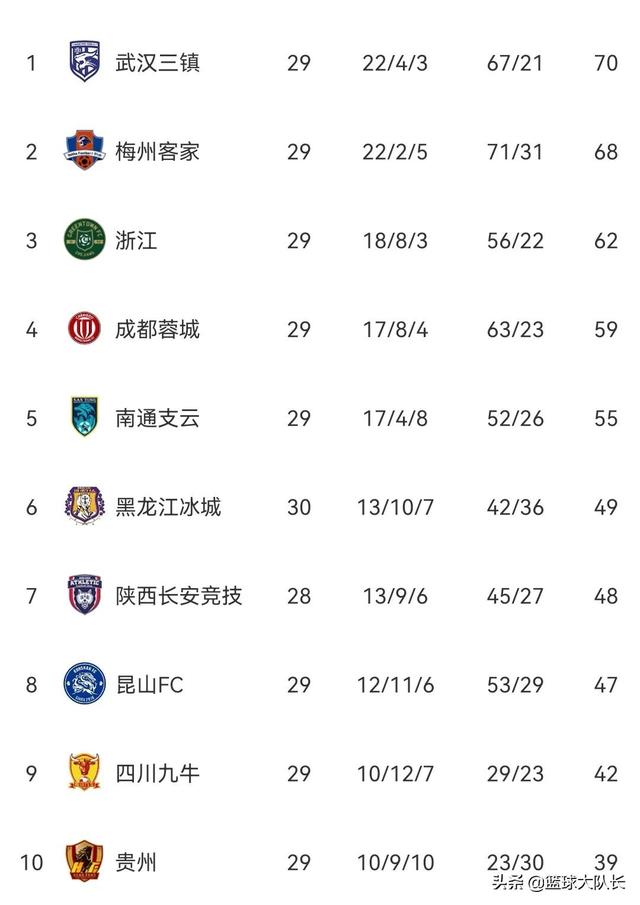The image size is (640, 905).
Task: Click the 70 points value for first place
Action: tap(606, 63)
